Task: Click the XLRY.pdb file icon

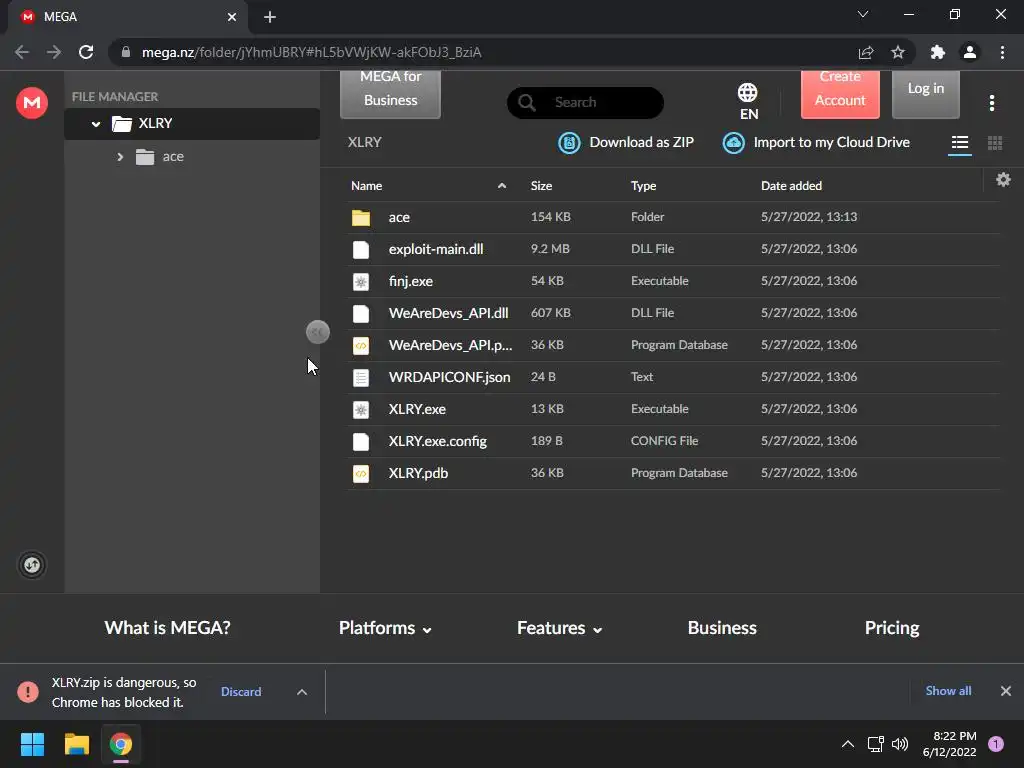Action: pos(360,473)
